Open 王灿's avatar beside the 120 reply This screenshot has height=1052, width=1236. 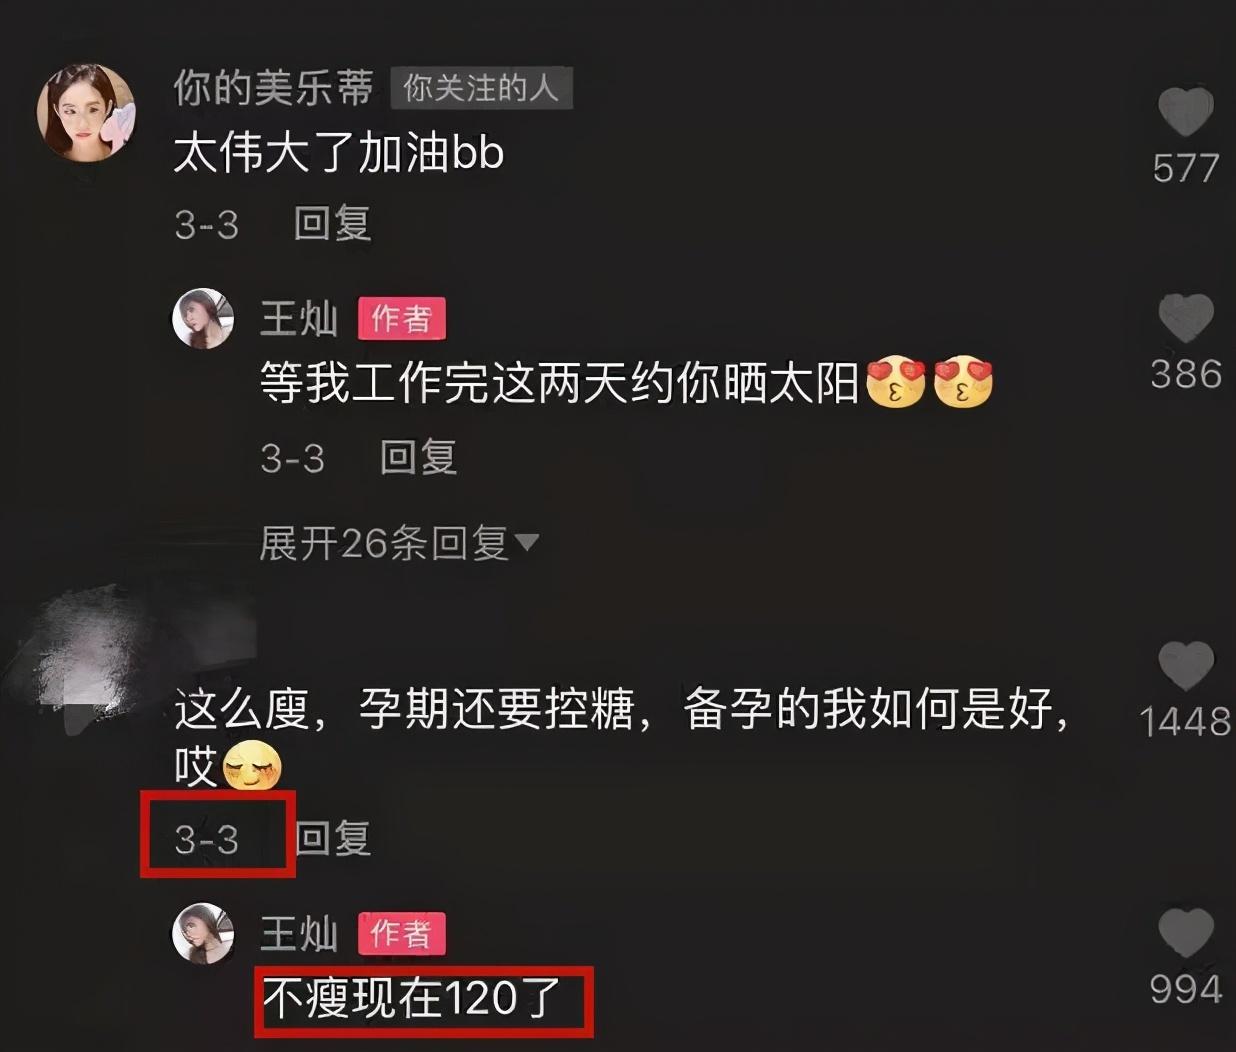coord(203,933)
